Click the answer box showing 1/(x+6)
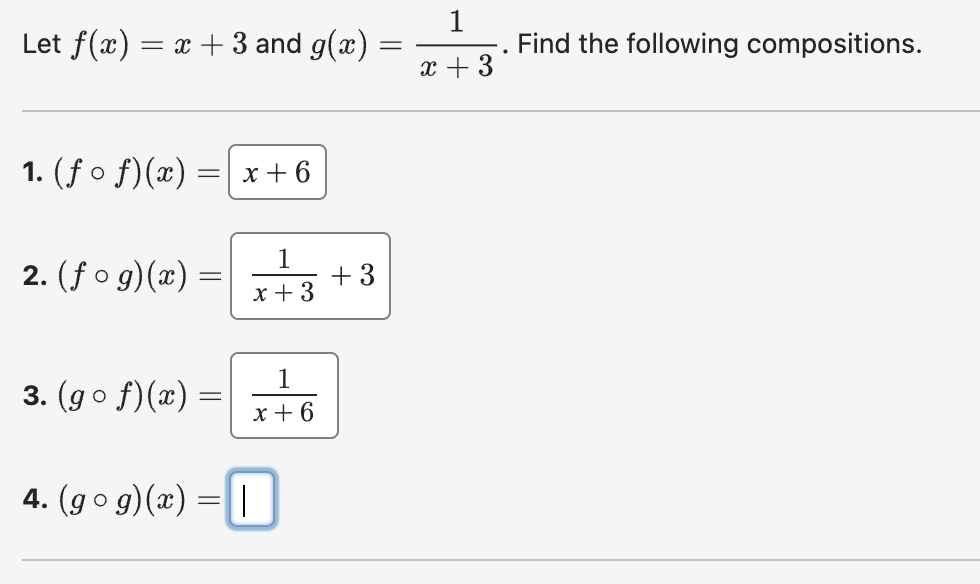 (x=284, y=396)
